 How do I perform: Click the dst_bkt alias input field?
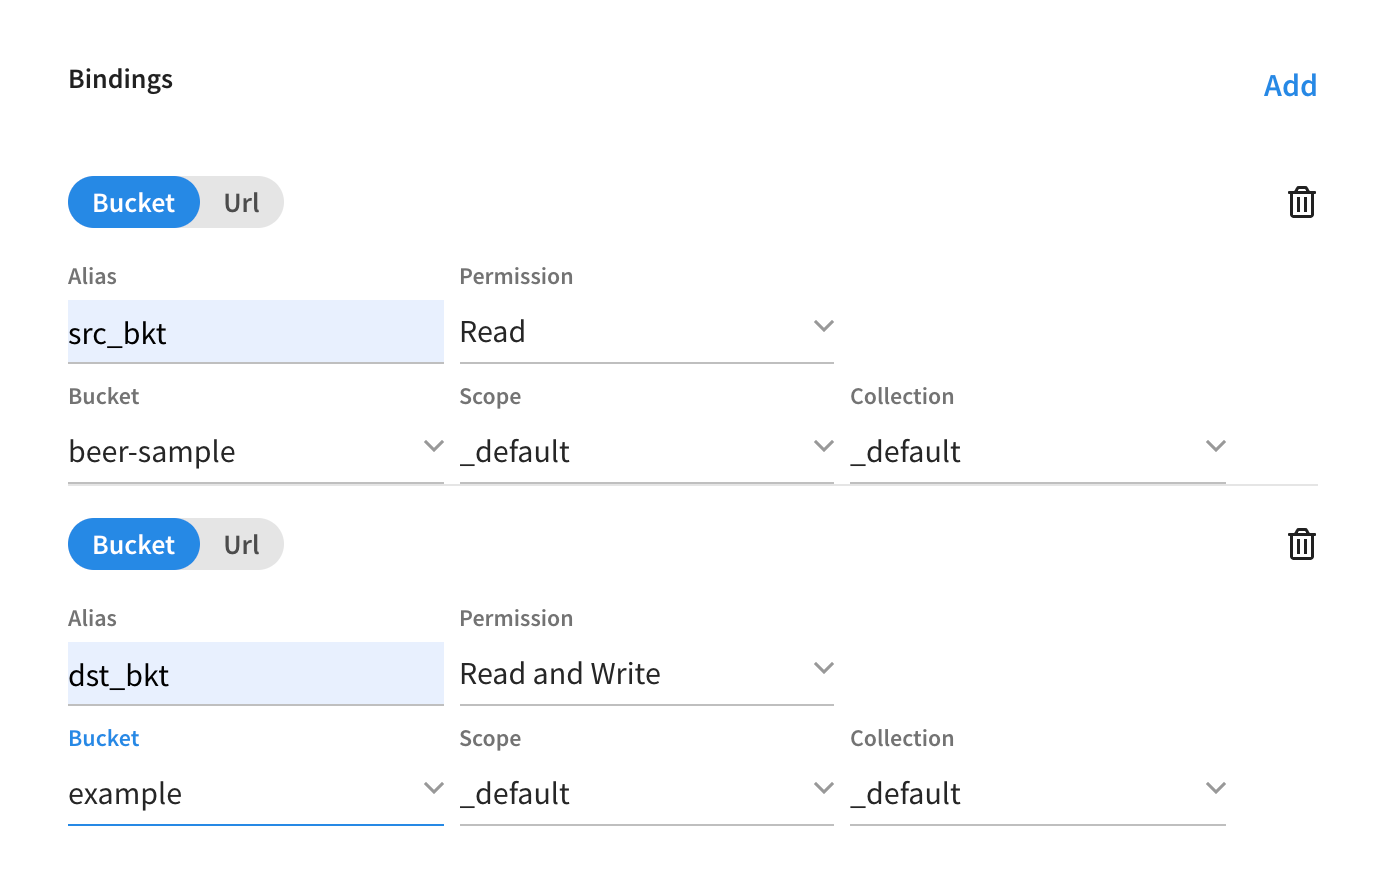[255, 675]
